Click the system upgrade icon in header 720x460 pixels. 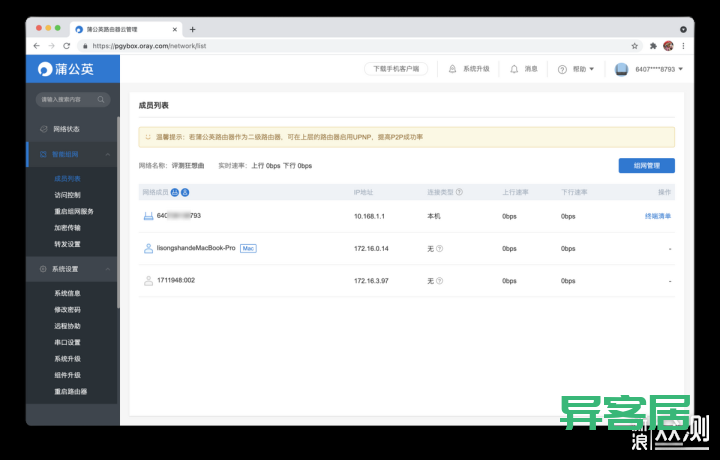click(452, 69)
